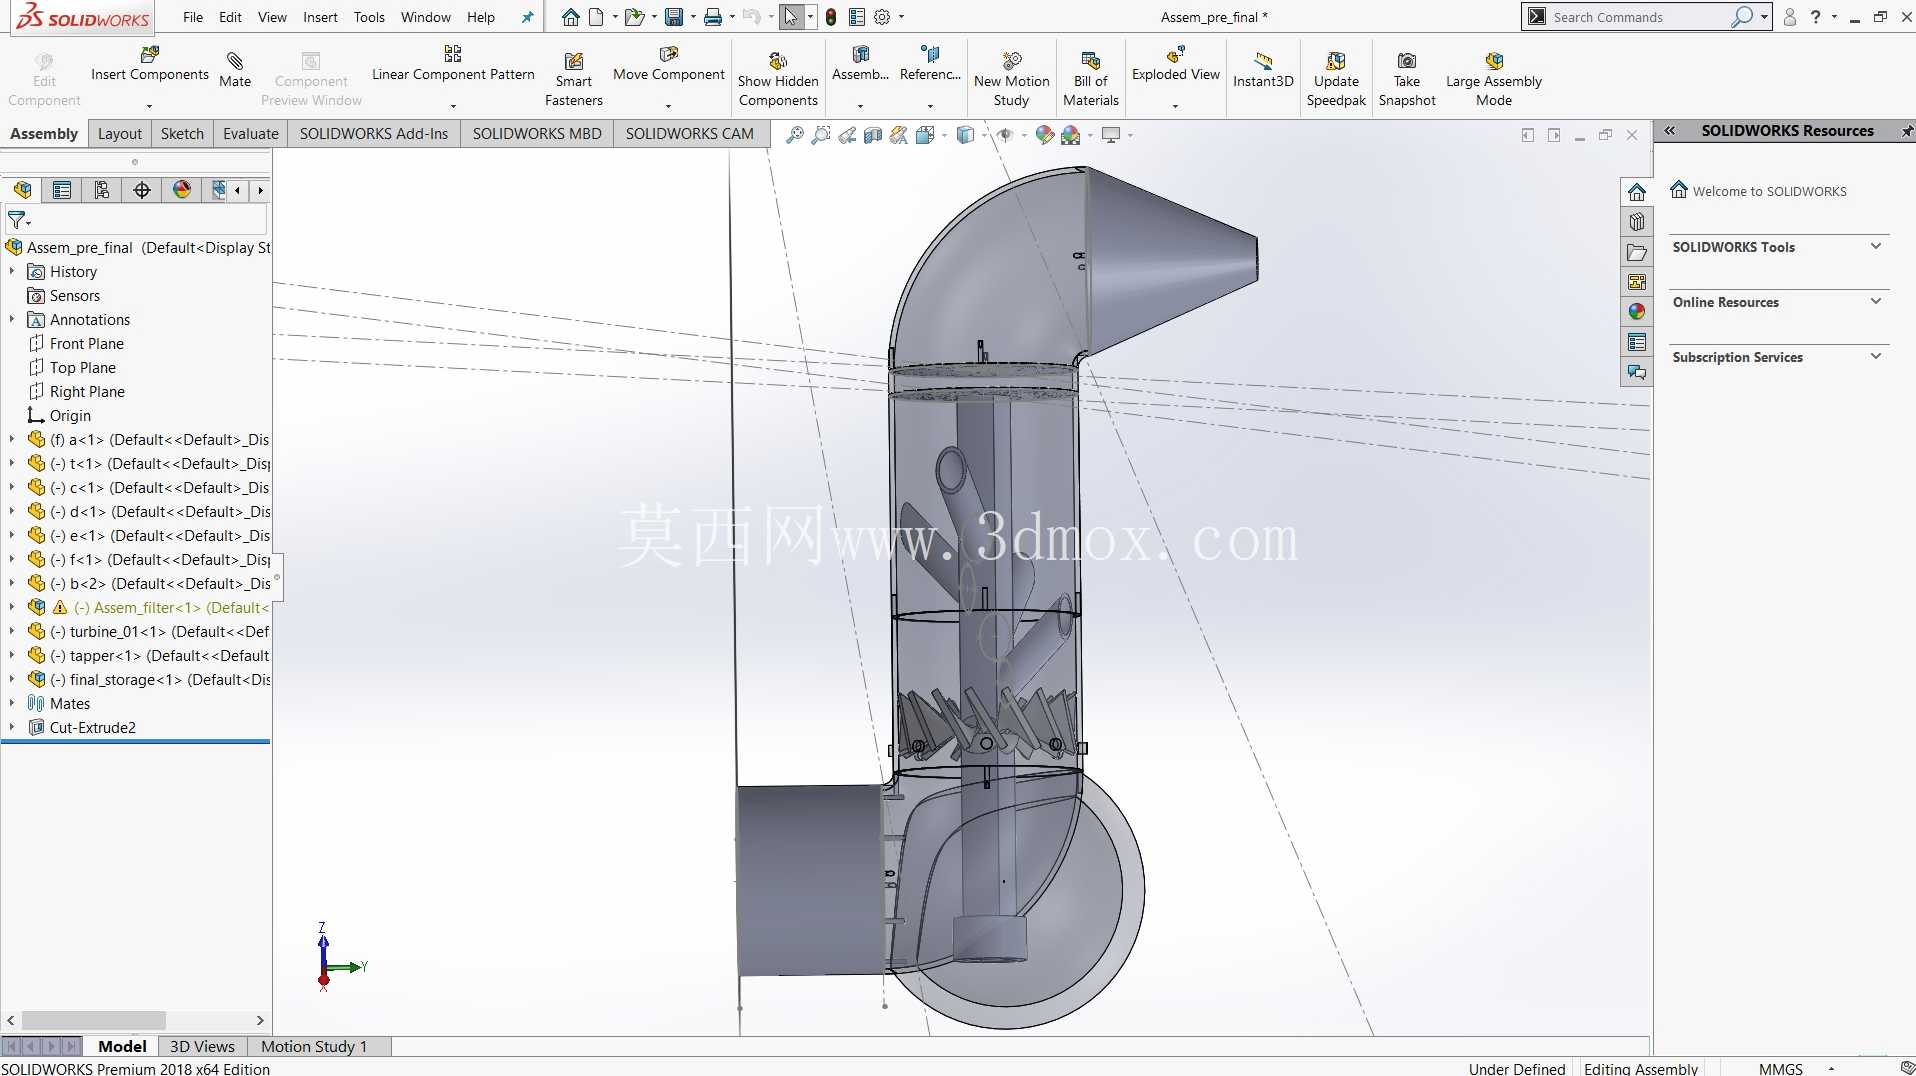Expand the Mates folder

click(x=12, y=704)
